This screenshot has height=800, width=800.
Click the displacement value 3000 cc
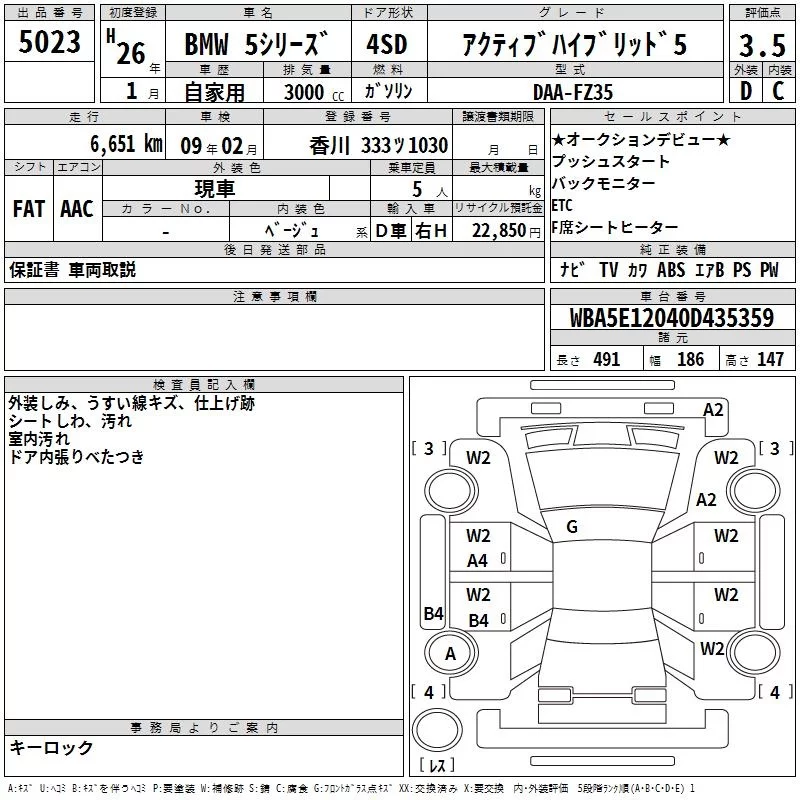pyautogui.click(x=314, y=92)
